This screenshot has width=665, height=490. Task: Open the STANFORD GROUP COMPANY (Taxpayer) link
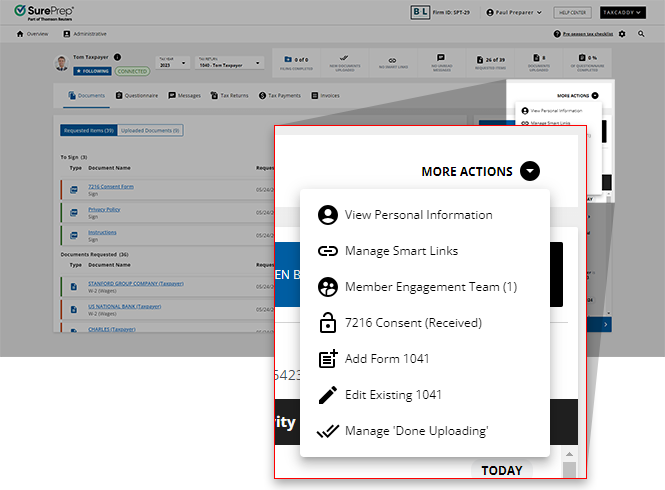136,283
